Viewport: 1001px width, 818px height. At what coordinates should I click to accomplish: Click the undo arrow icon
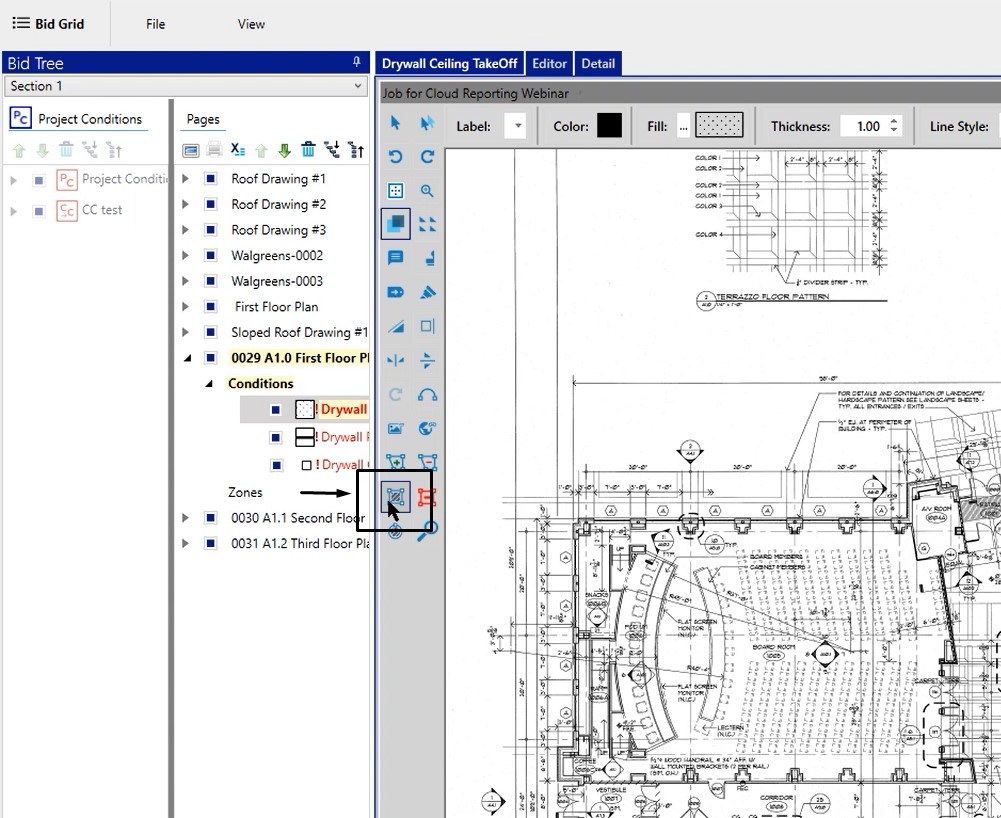(395, 157)
